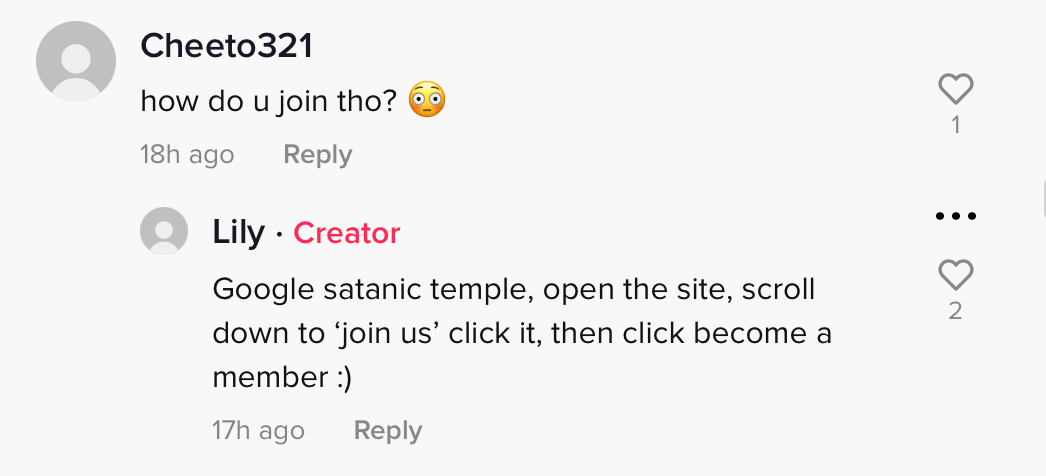This screenshot has height=476, width=1046.
Task: Click the quoted 'join us' text
Action: click(x=387, y=333)
